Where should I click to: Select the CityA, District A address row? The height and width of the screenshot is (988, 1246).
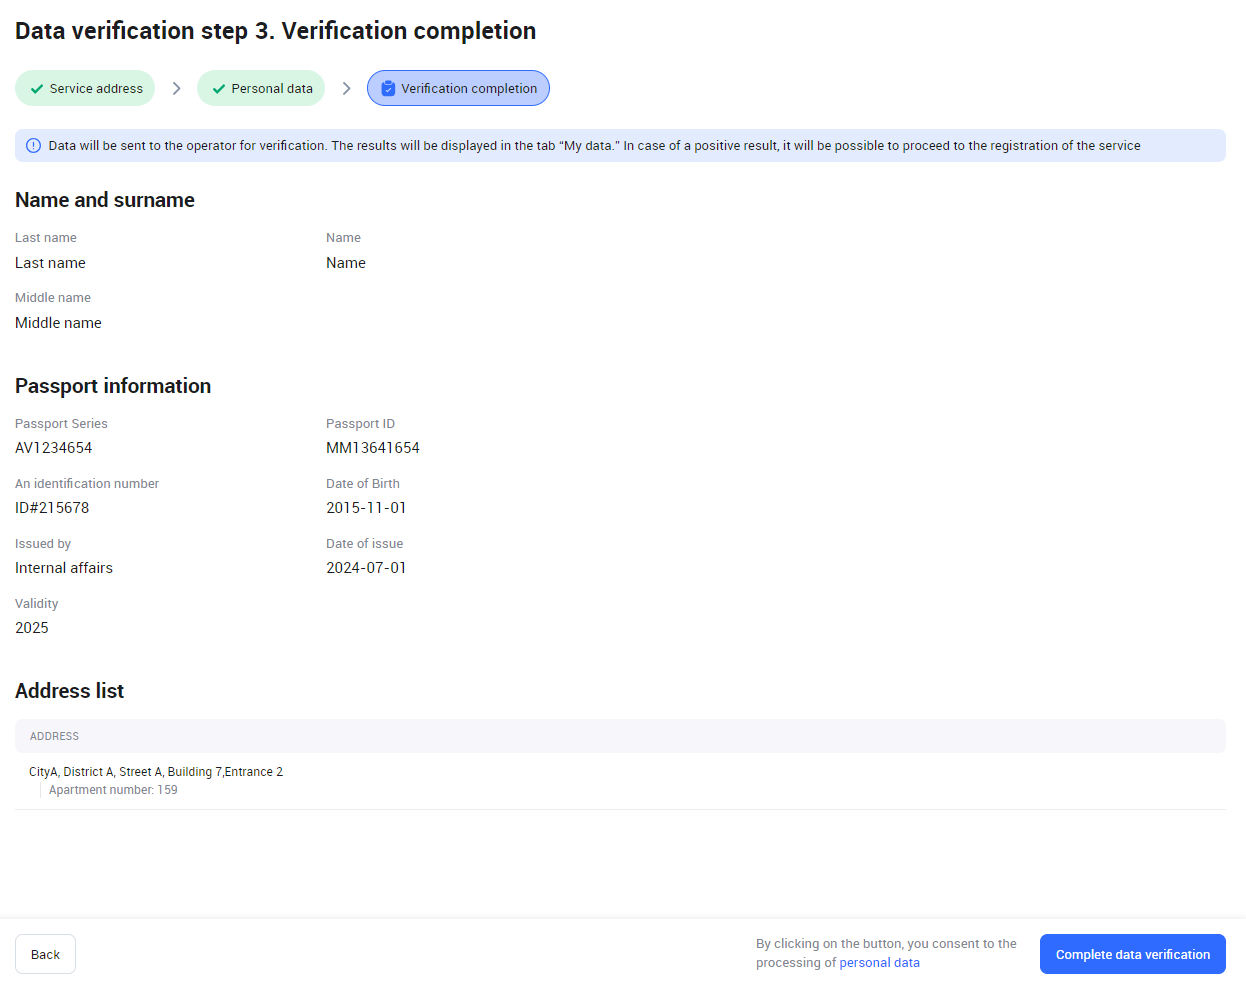coord(156,772)
